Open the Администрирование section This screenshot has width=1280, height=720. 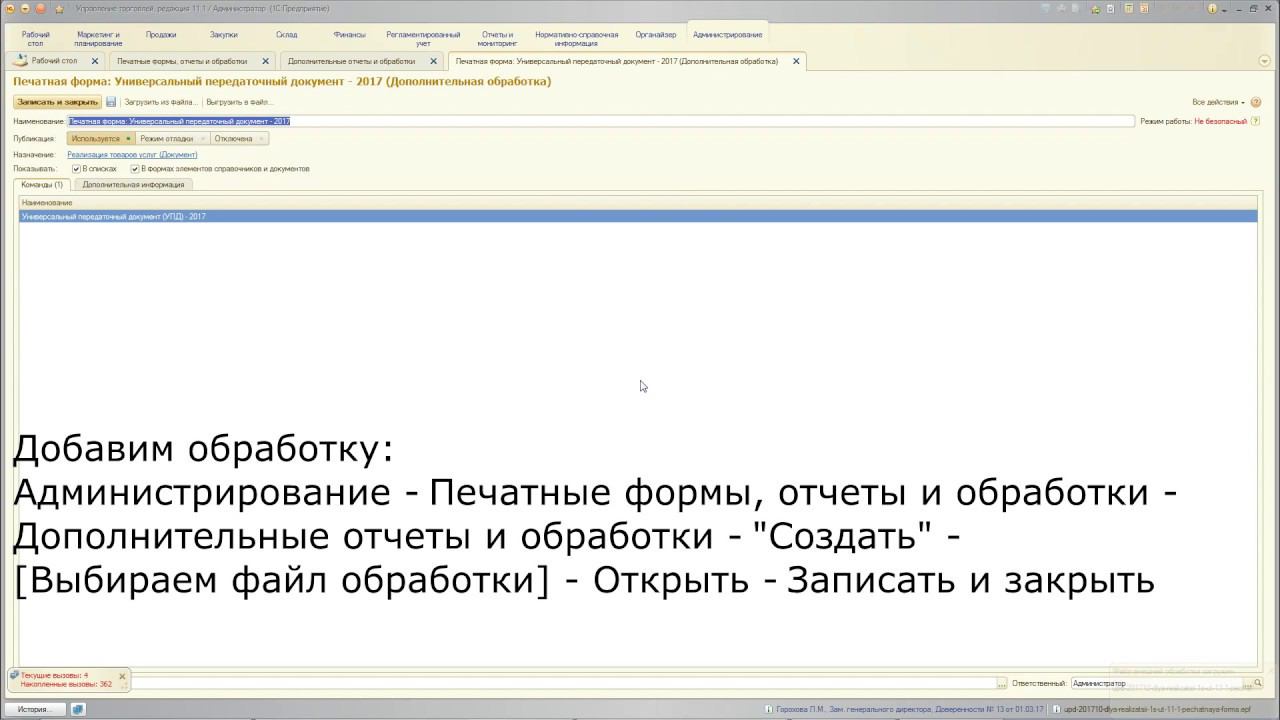[x=728, y=35]
